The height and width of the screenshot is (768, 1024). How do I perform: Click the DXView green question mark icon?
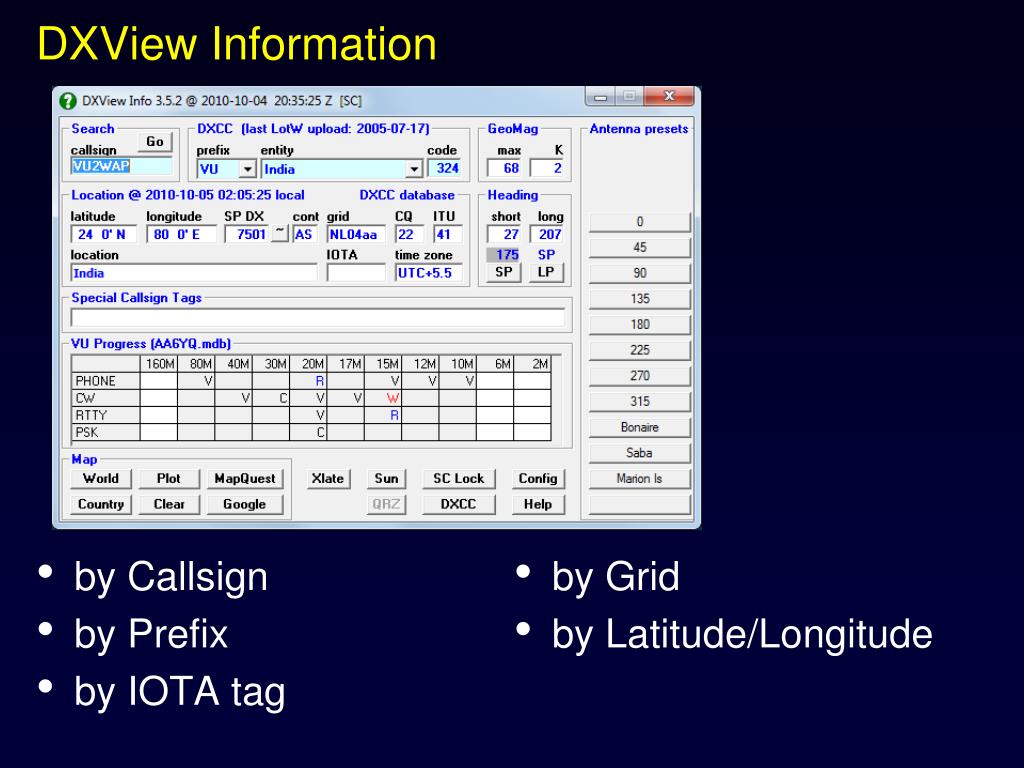click(x=67, y=101)
